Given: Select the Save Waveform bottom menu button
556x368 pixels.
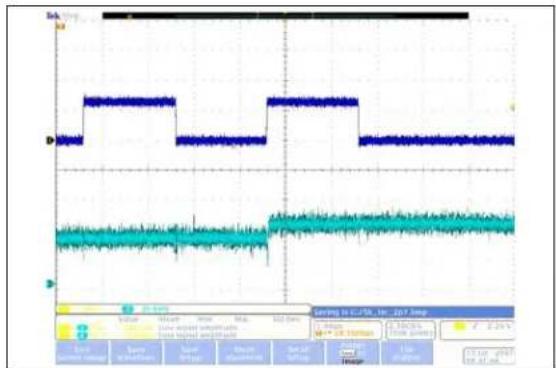Looking at the screenshot, I should pyautogui.click(x=136, y=352).
